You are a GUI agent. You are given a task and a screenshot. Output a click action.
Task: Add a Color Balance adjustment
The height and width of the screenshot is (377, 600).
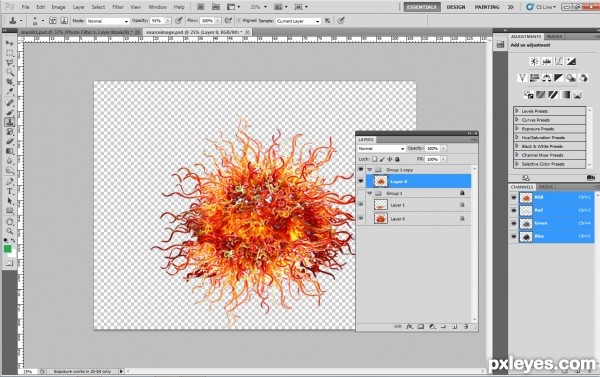[546, 78]
